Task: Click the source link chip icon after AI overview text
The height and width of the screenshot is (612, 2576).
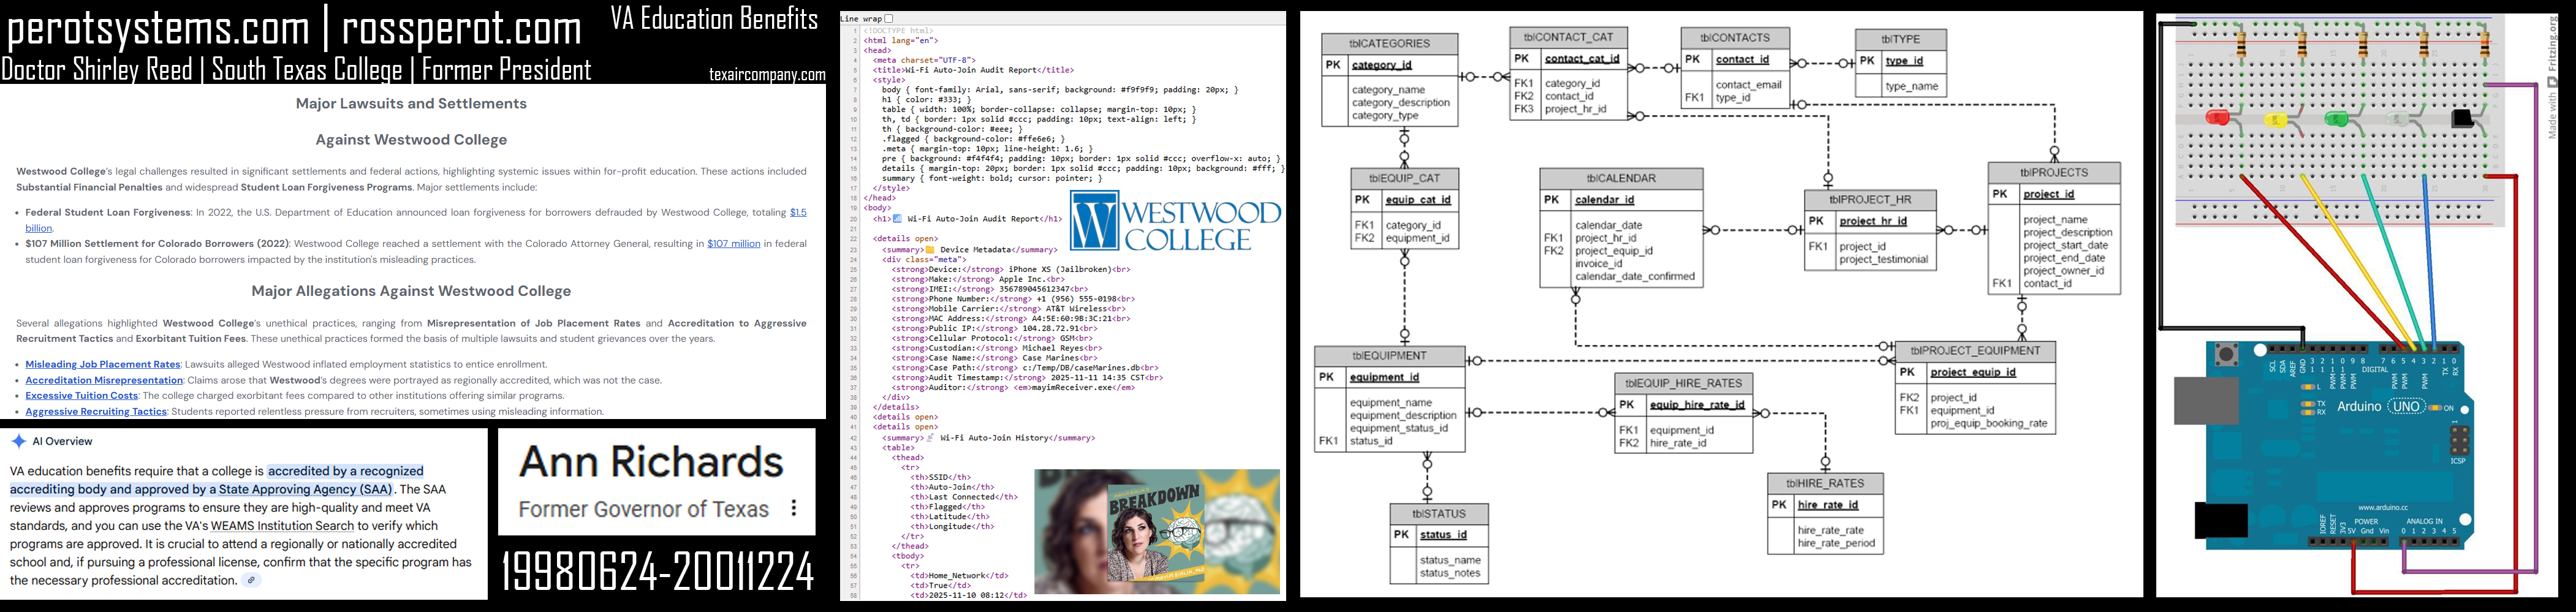Action: (252, 580)
